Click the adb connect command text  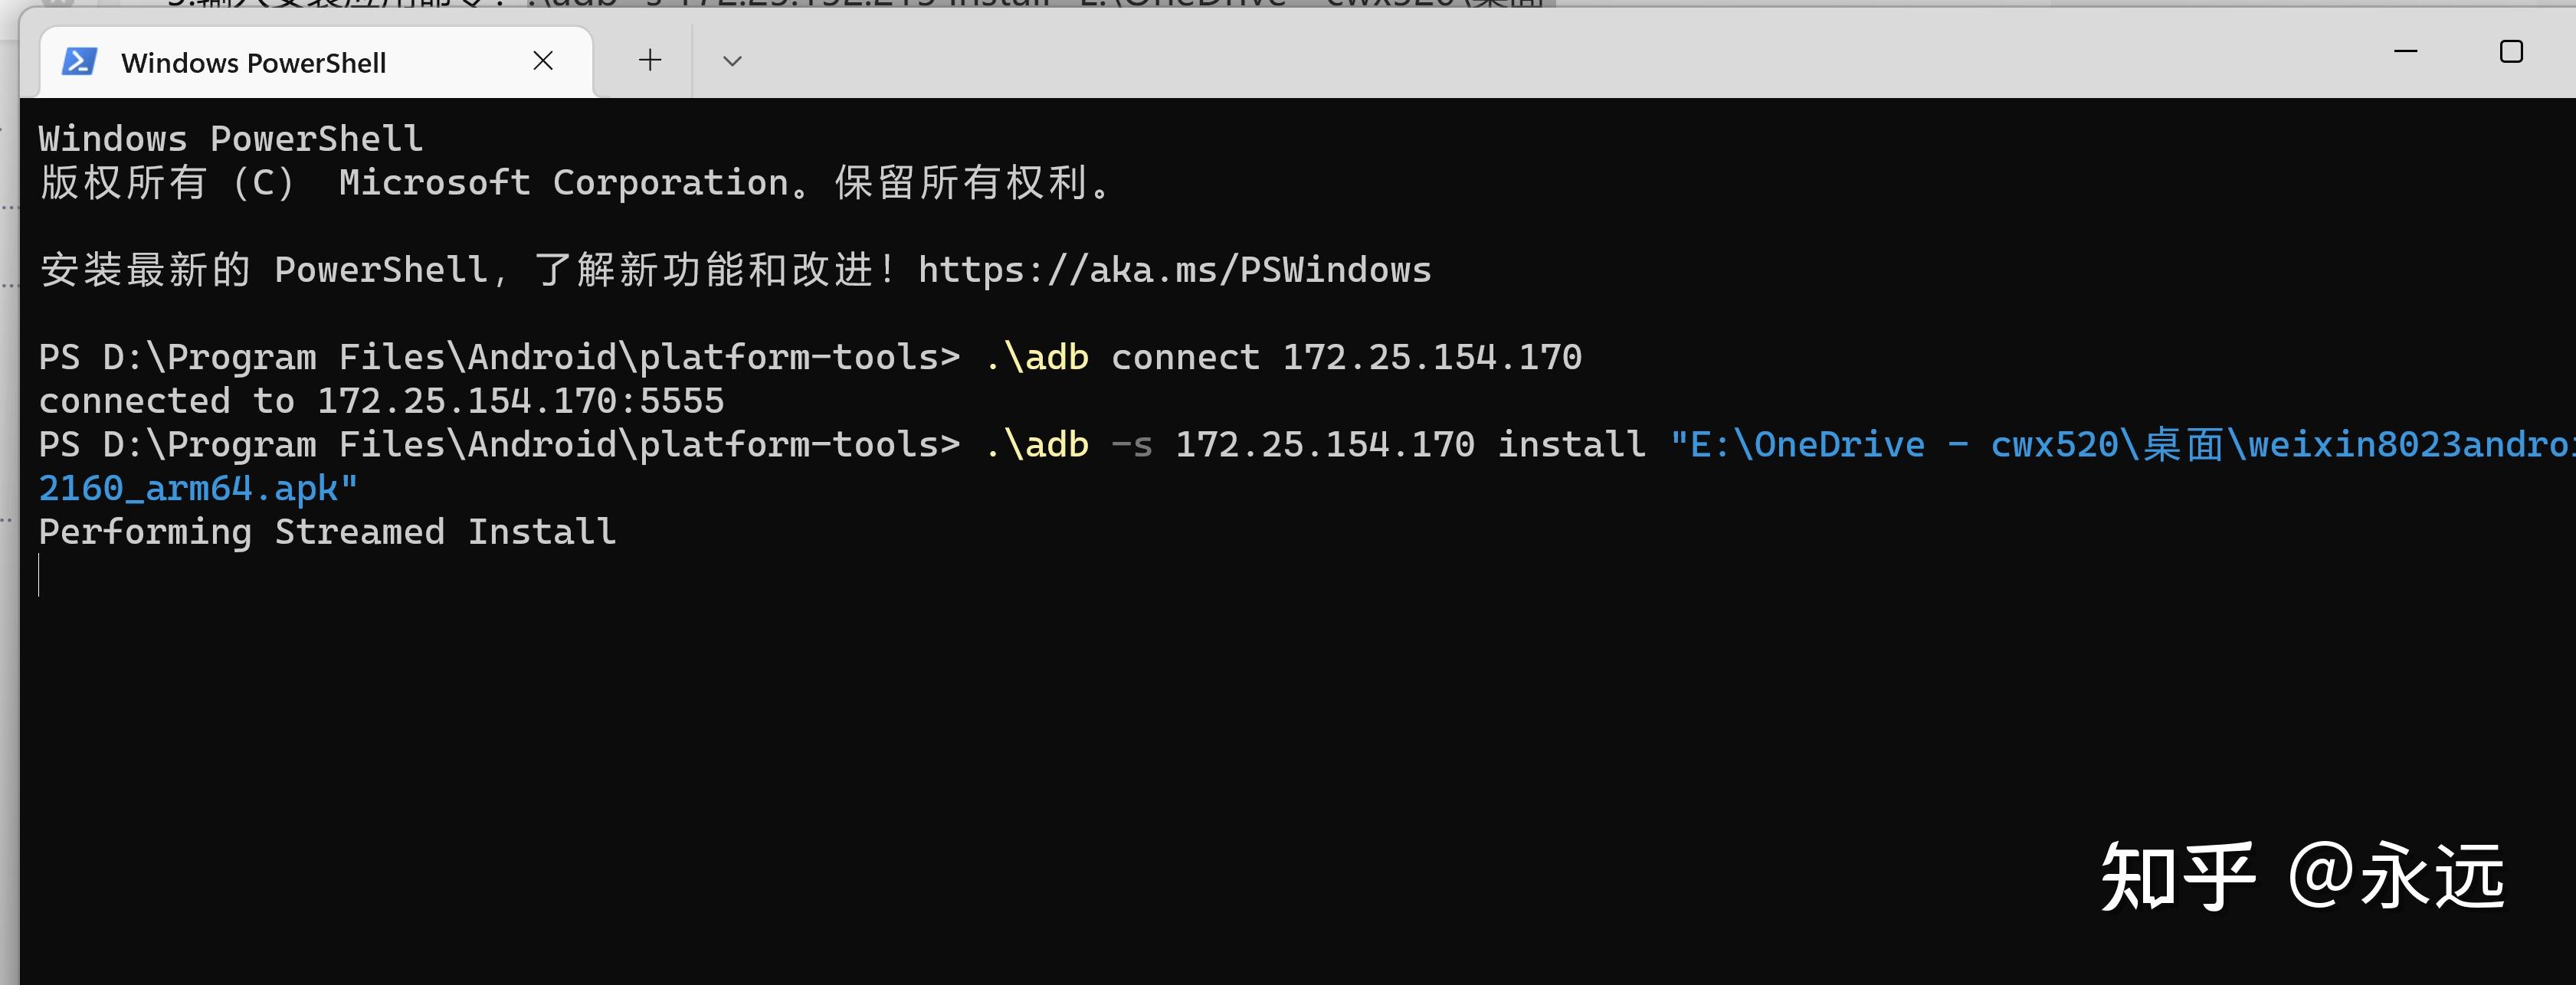1283,357
